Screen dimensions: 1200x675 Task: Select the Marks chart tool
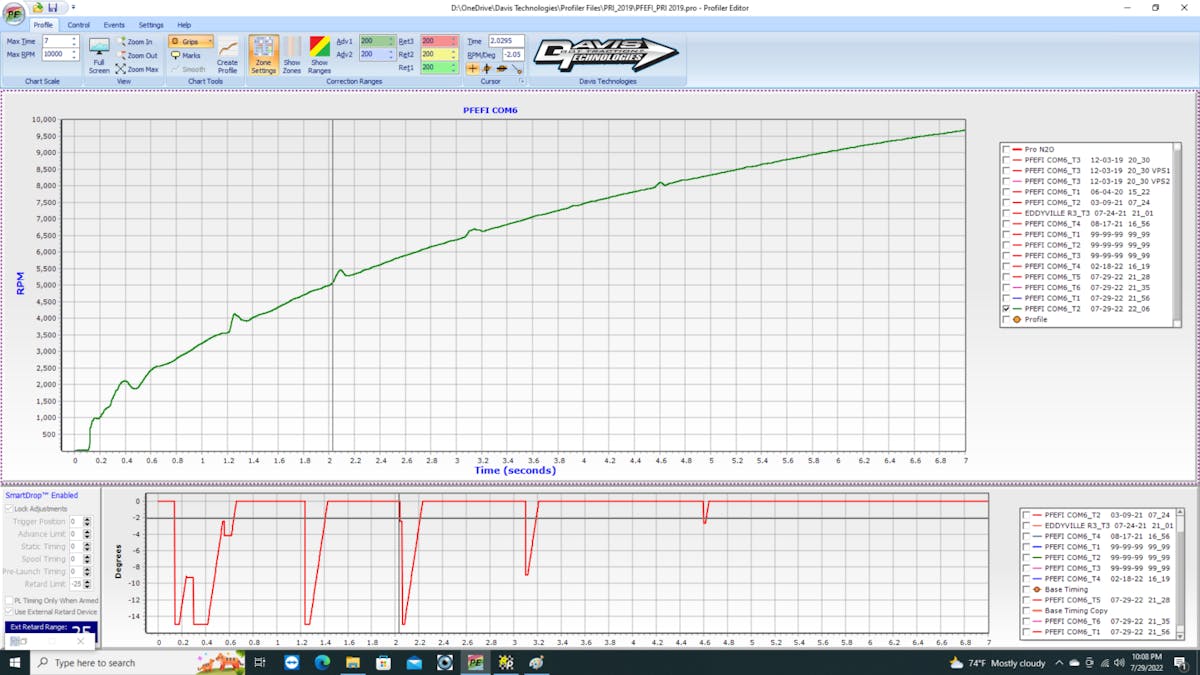tap(186, 56)
